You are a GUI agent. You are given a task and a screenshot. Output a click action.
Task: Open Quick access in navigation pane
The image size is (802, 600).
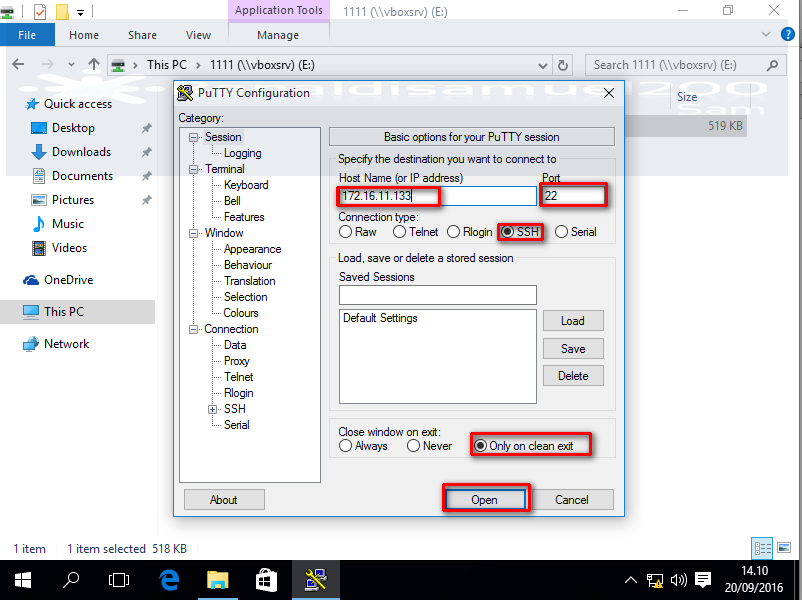78,104
